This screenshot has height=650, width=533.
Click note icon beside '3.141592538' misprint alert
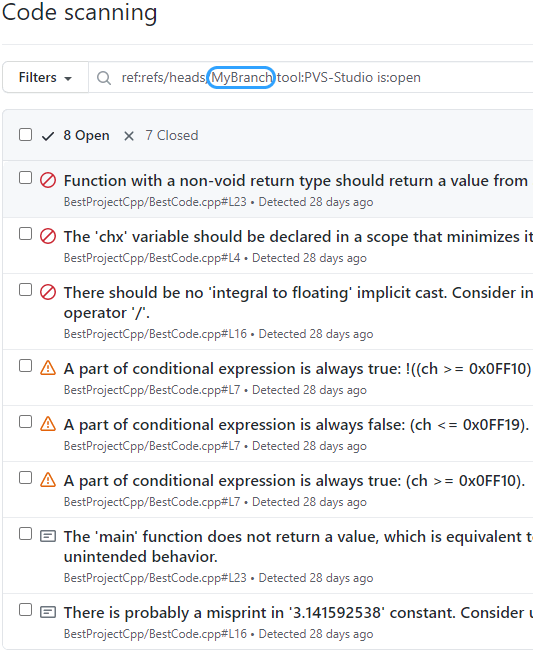[48, 612]
